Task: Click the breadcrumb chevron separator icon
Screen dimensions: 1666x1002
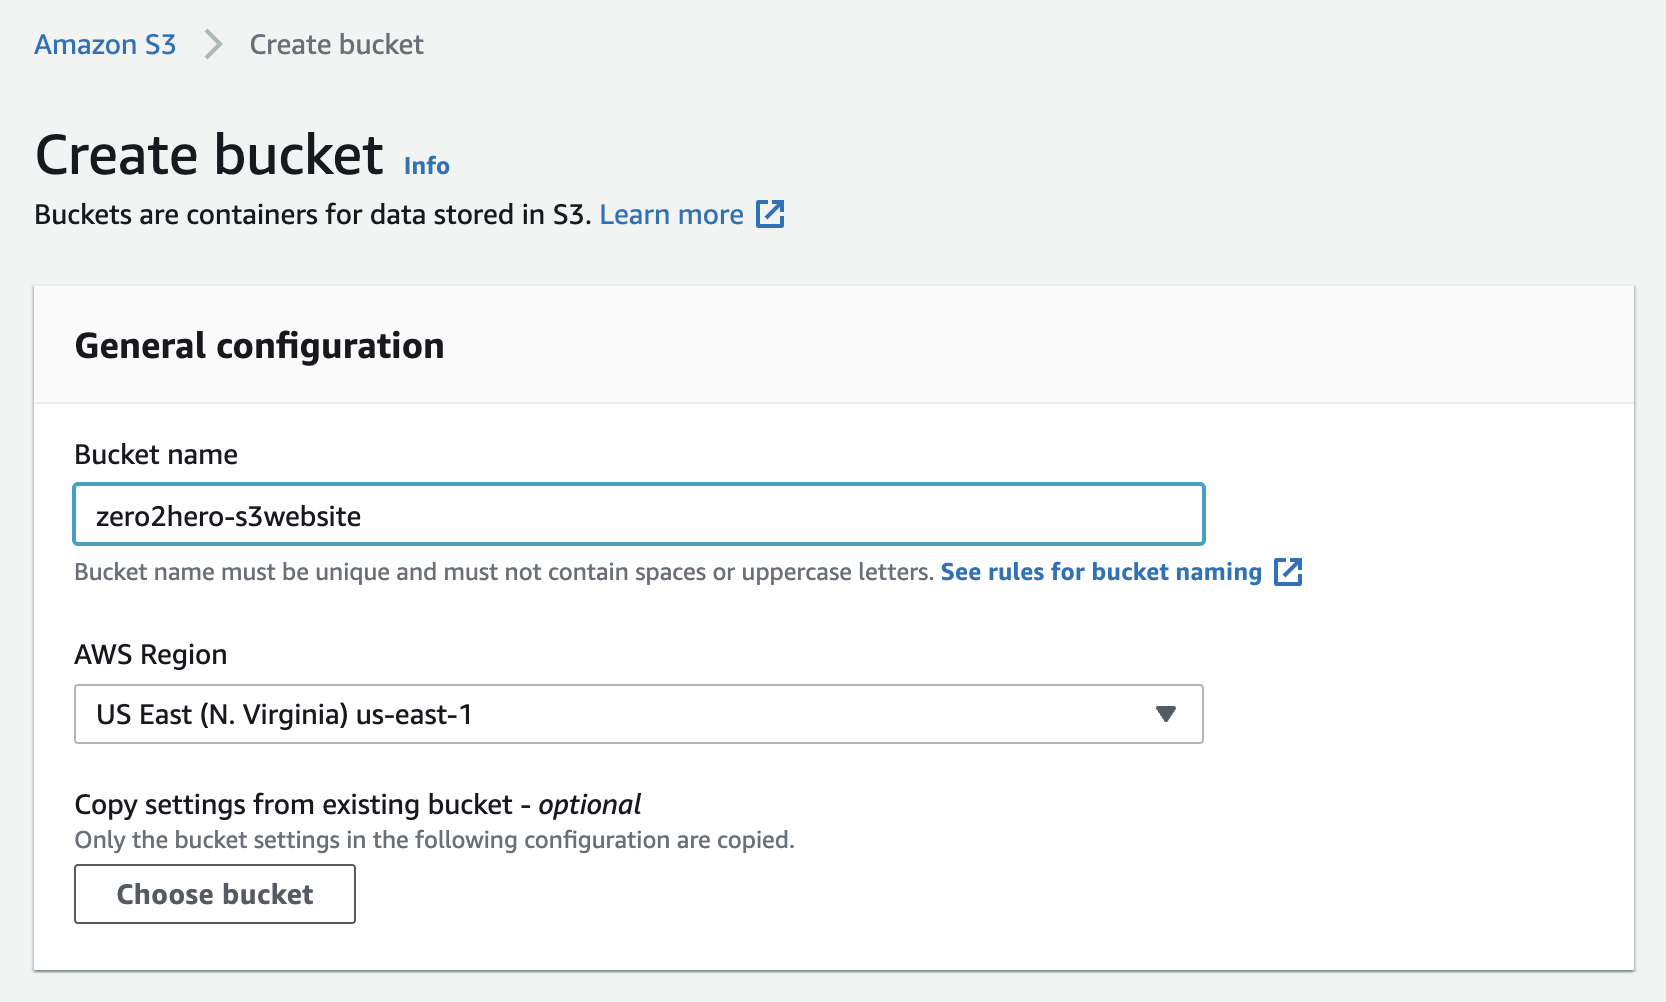Action: pos(213,45)
